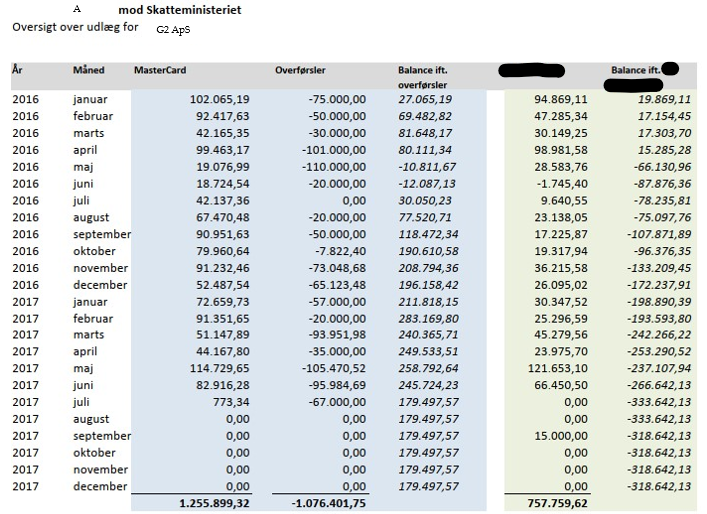
Task: Click the Overførsler column header
Action: (x=300, y=70)
